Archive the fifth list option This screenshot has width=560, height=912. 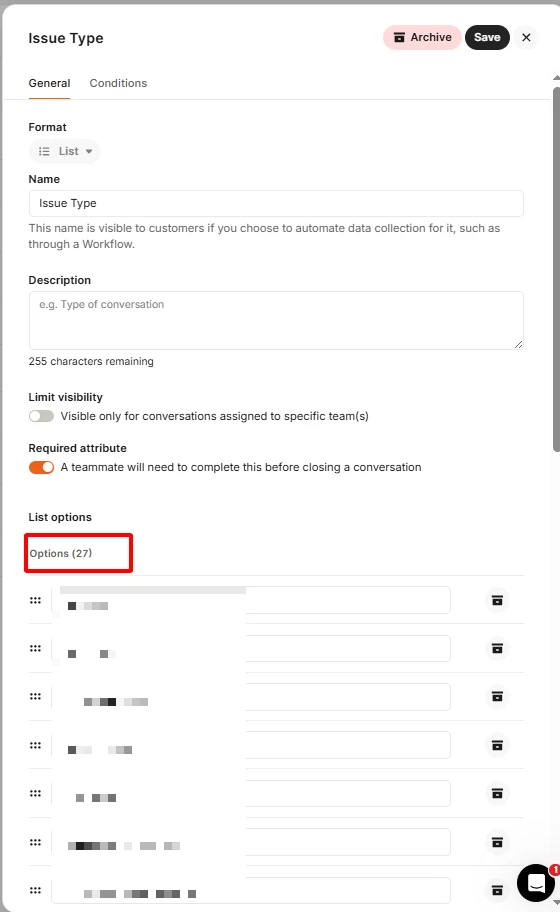pyautogui.click(x=497, y=793)
